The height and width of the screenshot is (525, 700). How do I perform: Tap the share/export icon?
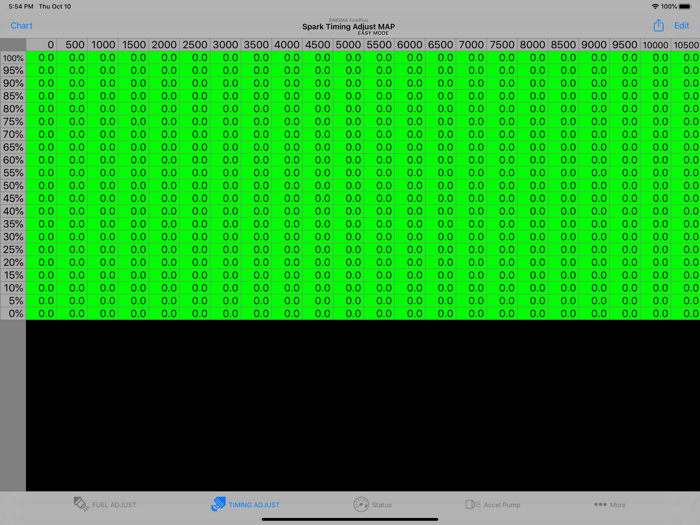click(658, 25)
